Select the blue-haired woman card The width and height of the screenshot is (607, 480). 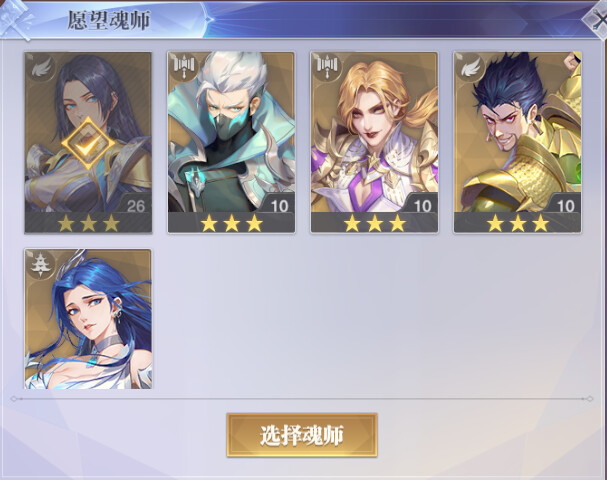(x=88, y=319)
